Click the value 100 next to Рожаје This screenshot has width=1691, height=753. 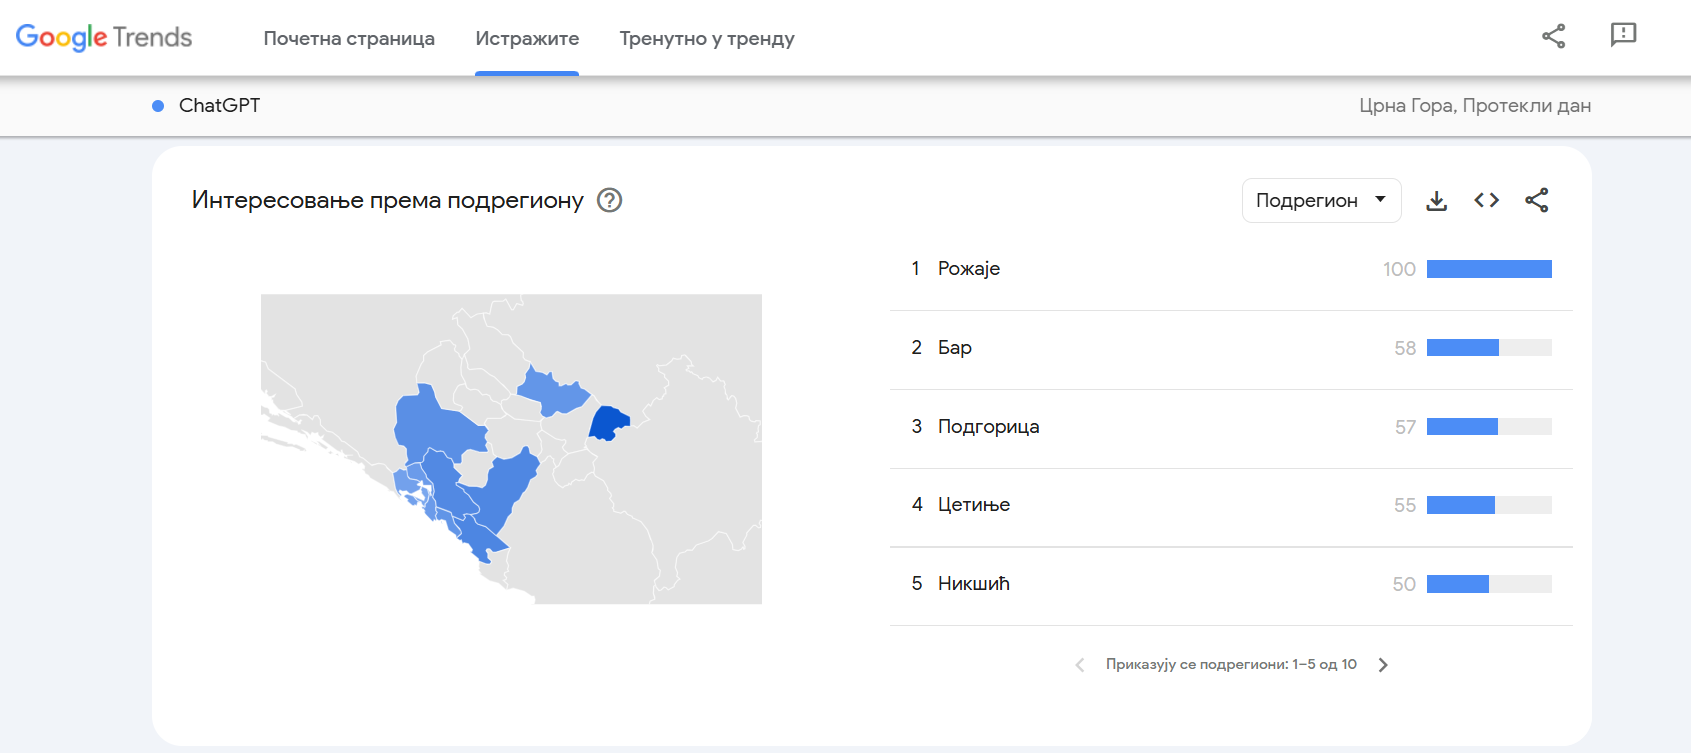point(1399,269)
